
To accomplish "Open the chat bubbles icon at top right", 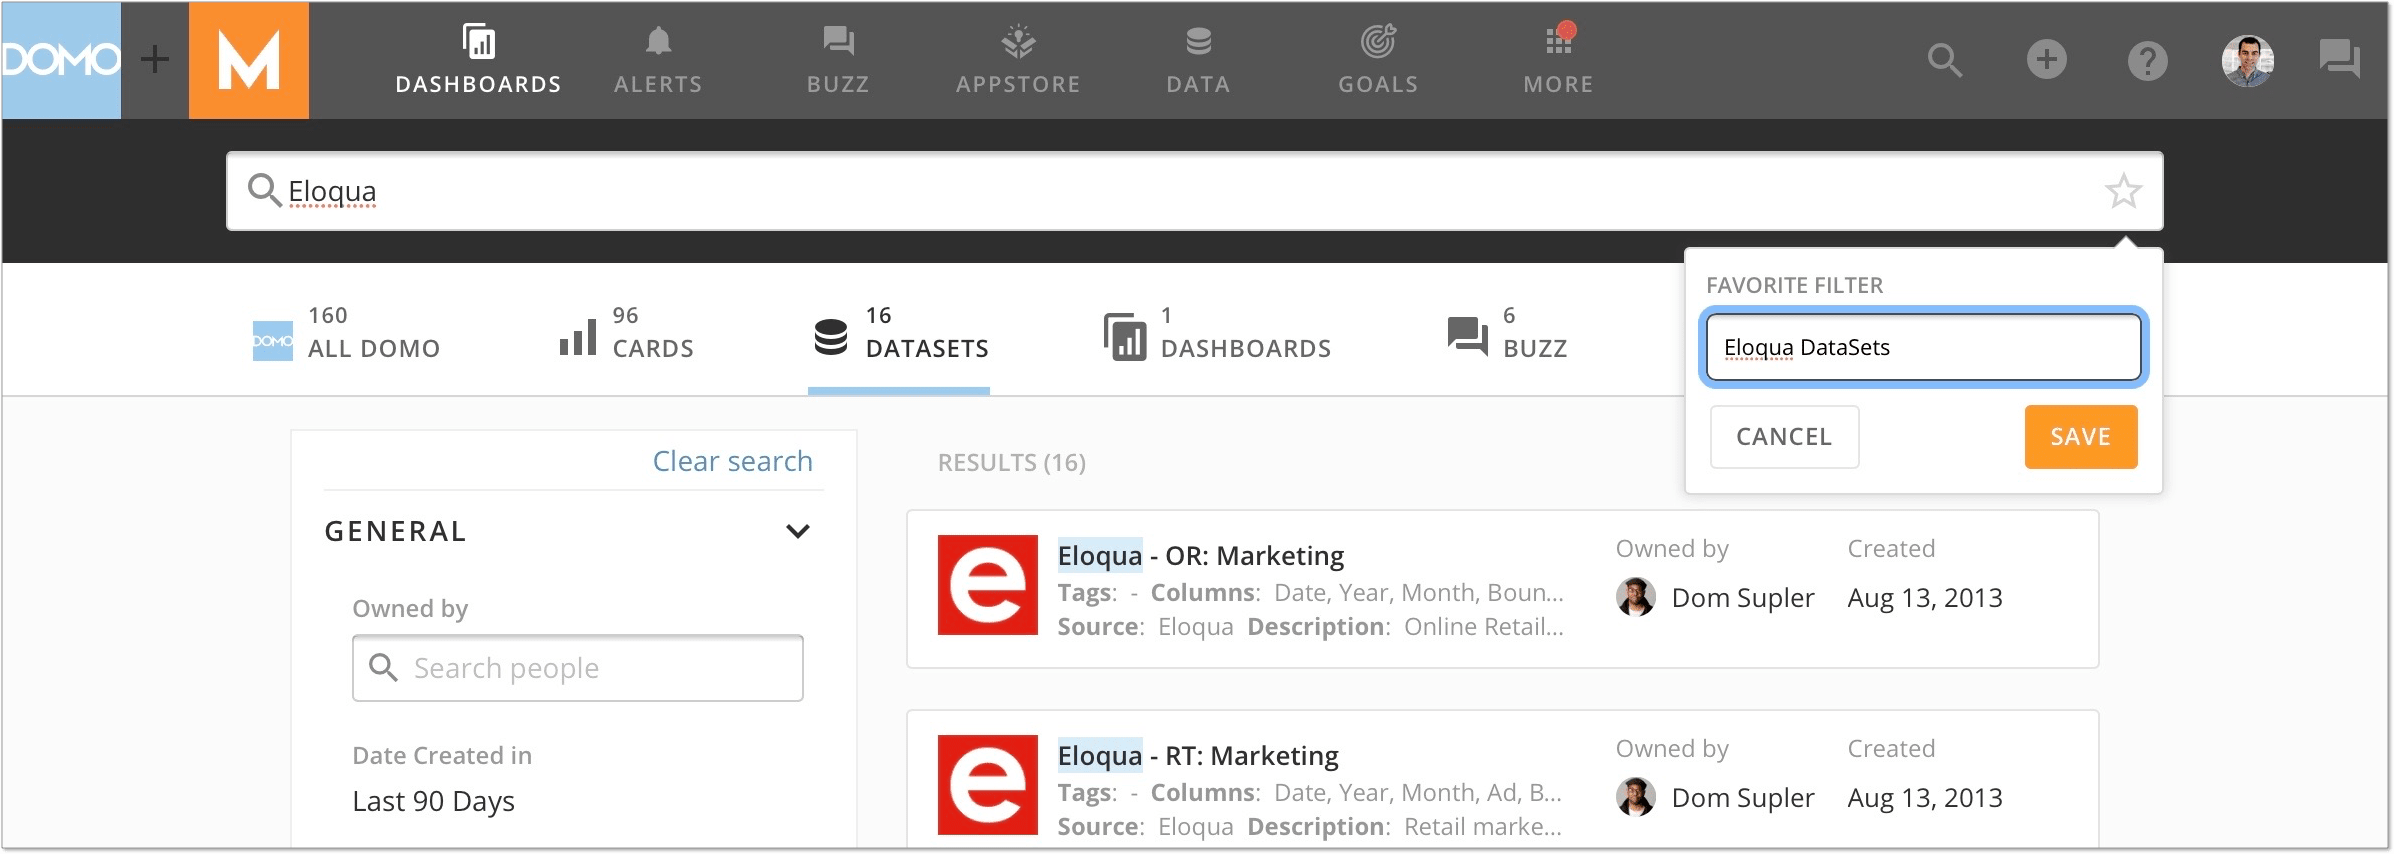I will (x=2340, y=58).
